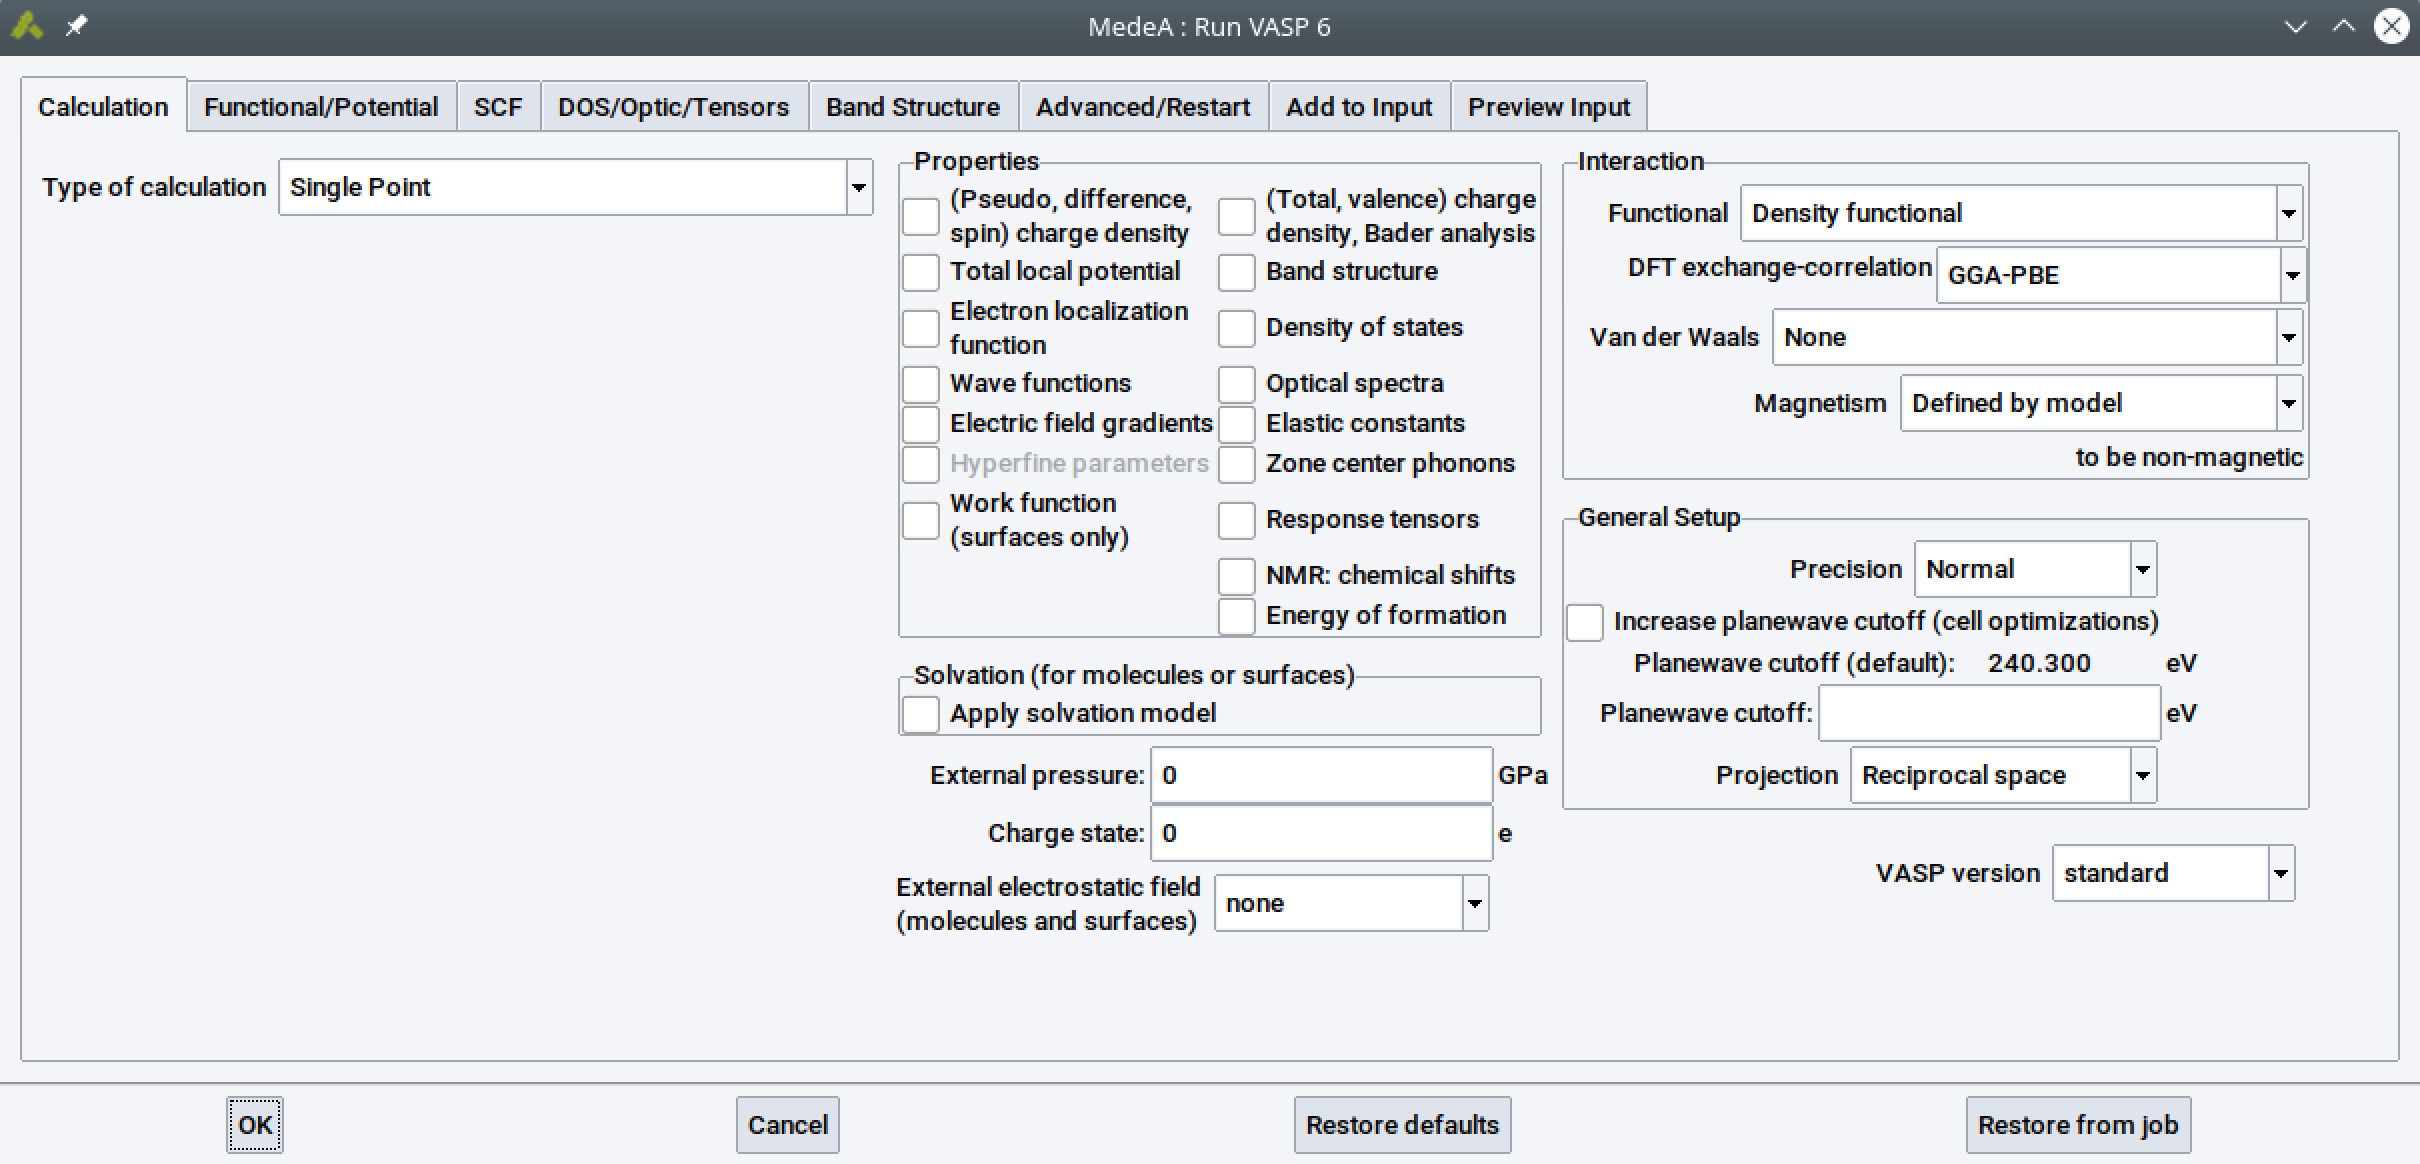
Task: Enable Elastic constants checkbox
Action: 1237,424
